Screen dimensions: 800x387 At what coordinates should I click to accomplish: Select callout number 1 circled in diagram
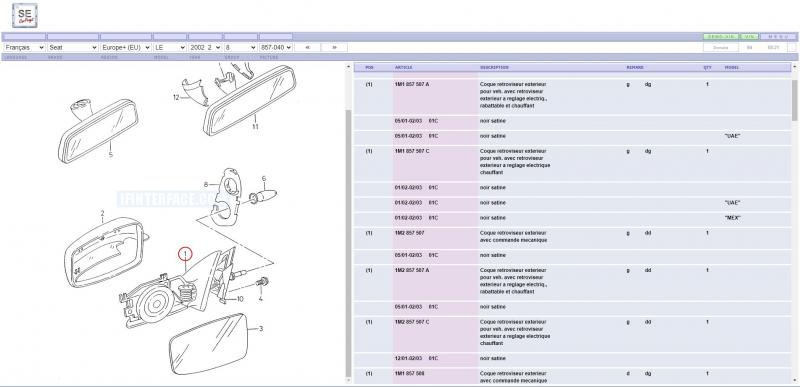coord(185,254)
